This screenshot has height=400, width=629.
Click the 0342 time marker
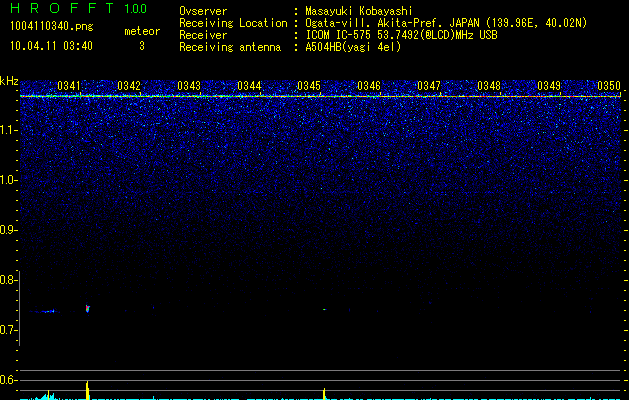click(x=129, y=86)
